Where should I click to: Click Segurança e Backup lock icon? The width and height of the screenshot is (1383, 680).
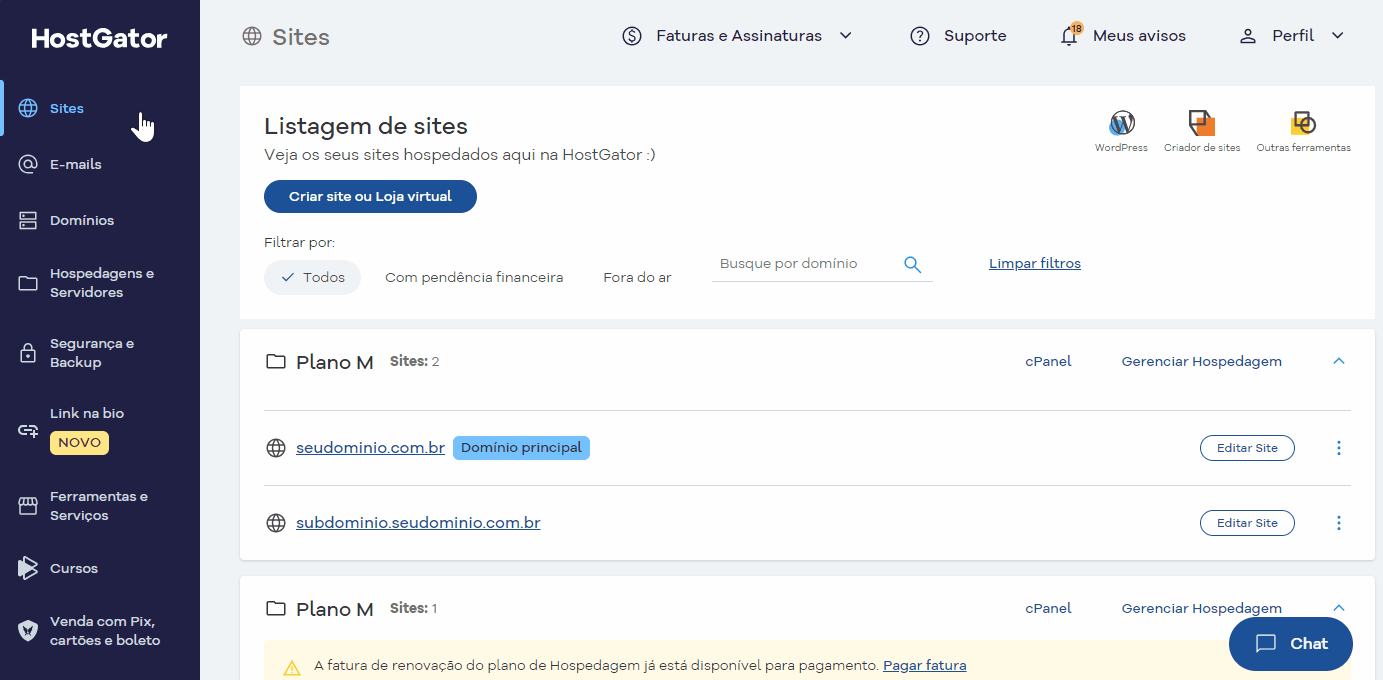tap(28, 353)
